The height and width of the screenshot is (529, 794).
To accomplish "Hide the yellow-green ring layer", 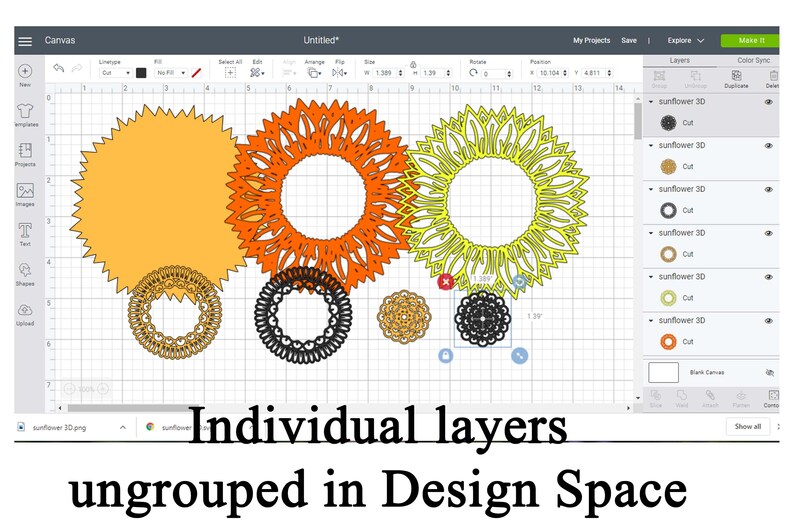I will point(768,277).
